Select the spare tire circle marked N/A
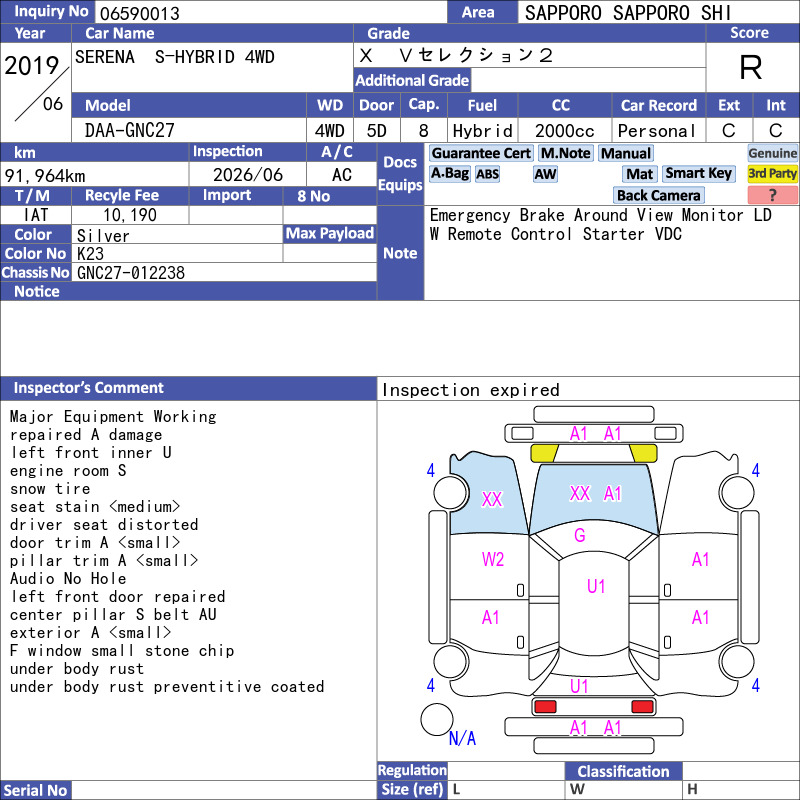 point(437,719)
